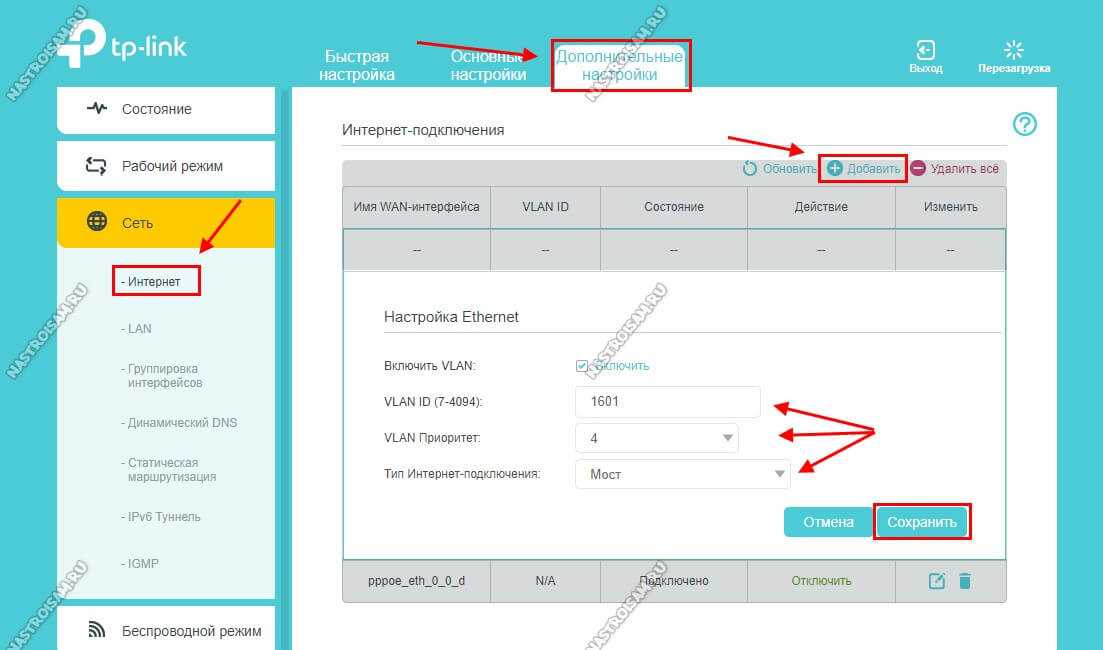
Task: Delete pppoe_eth_0_0_d with the trash icon
Action: 965,581
